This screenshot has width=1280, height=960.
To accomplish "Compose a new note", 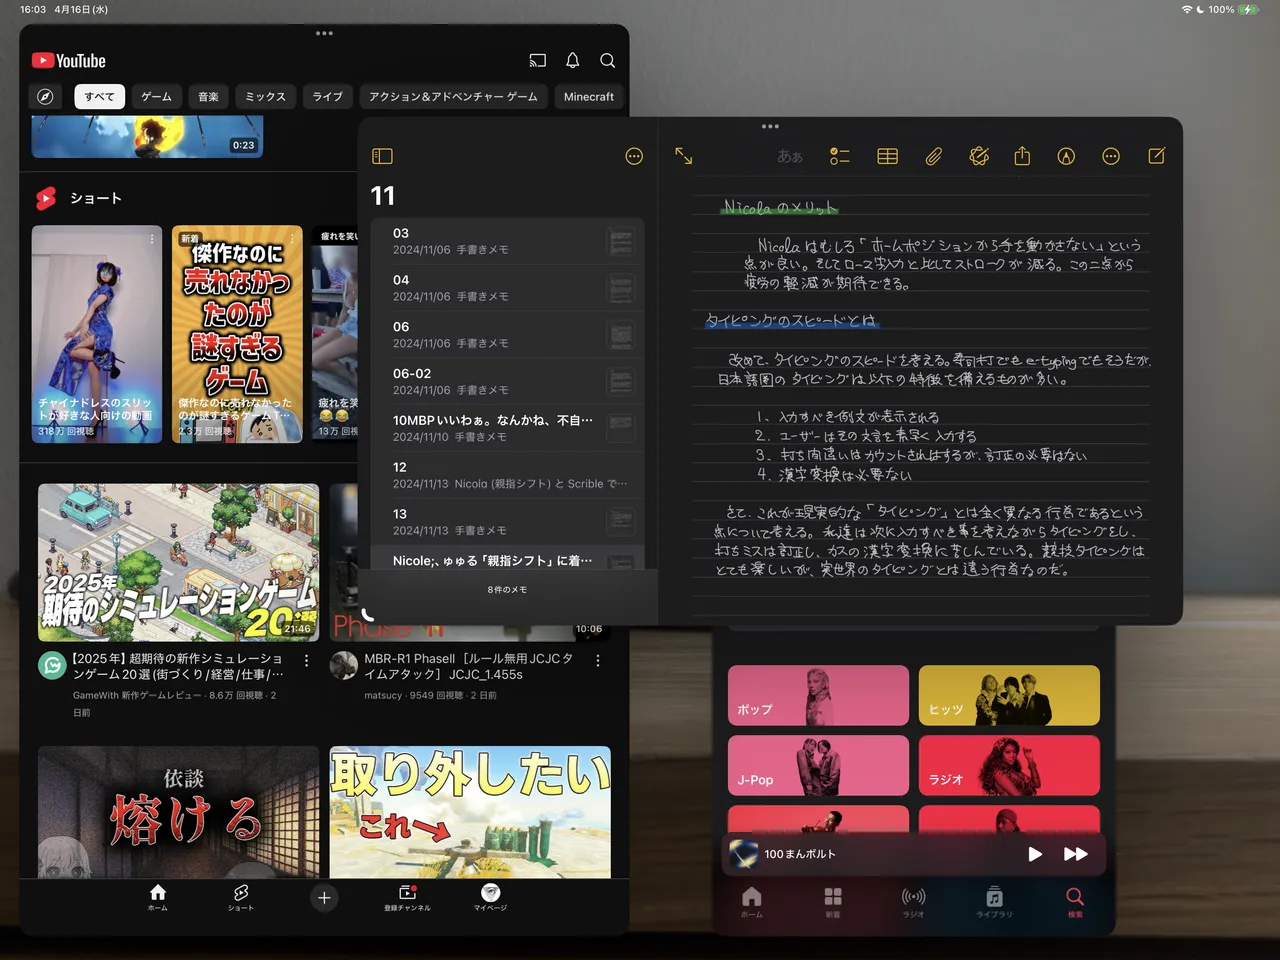I will tap(1156, 157).
